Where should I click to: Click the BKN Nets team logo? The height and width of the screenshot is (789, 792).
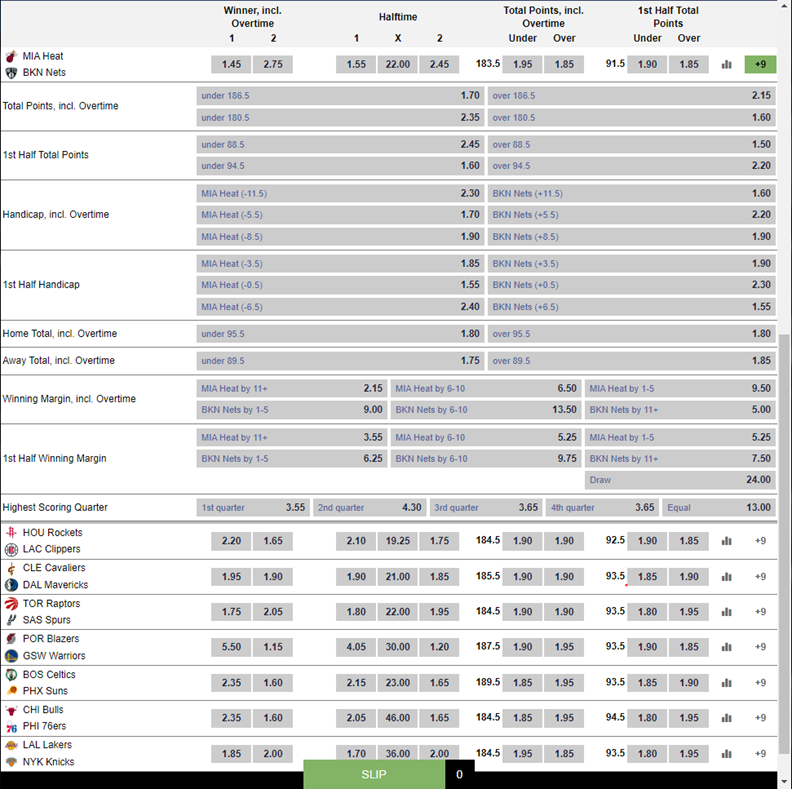pos(11,73)
